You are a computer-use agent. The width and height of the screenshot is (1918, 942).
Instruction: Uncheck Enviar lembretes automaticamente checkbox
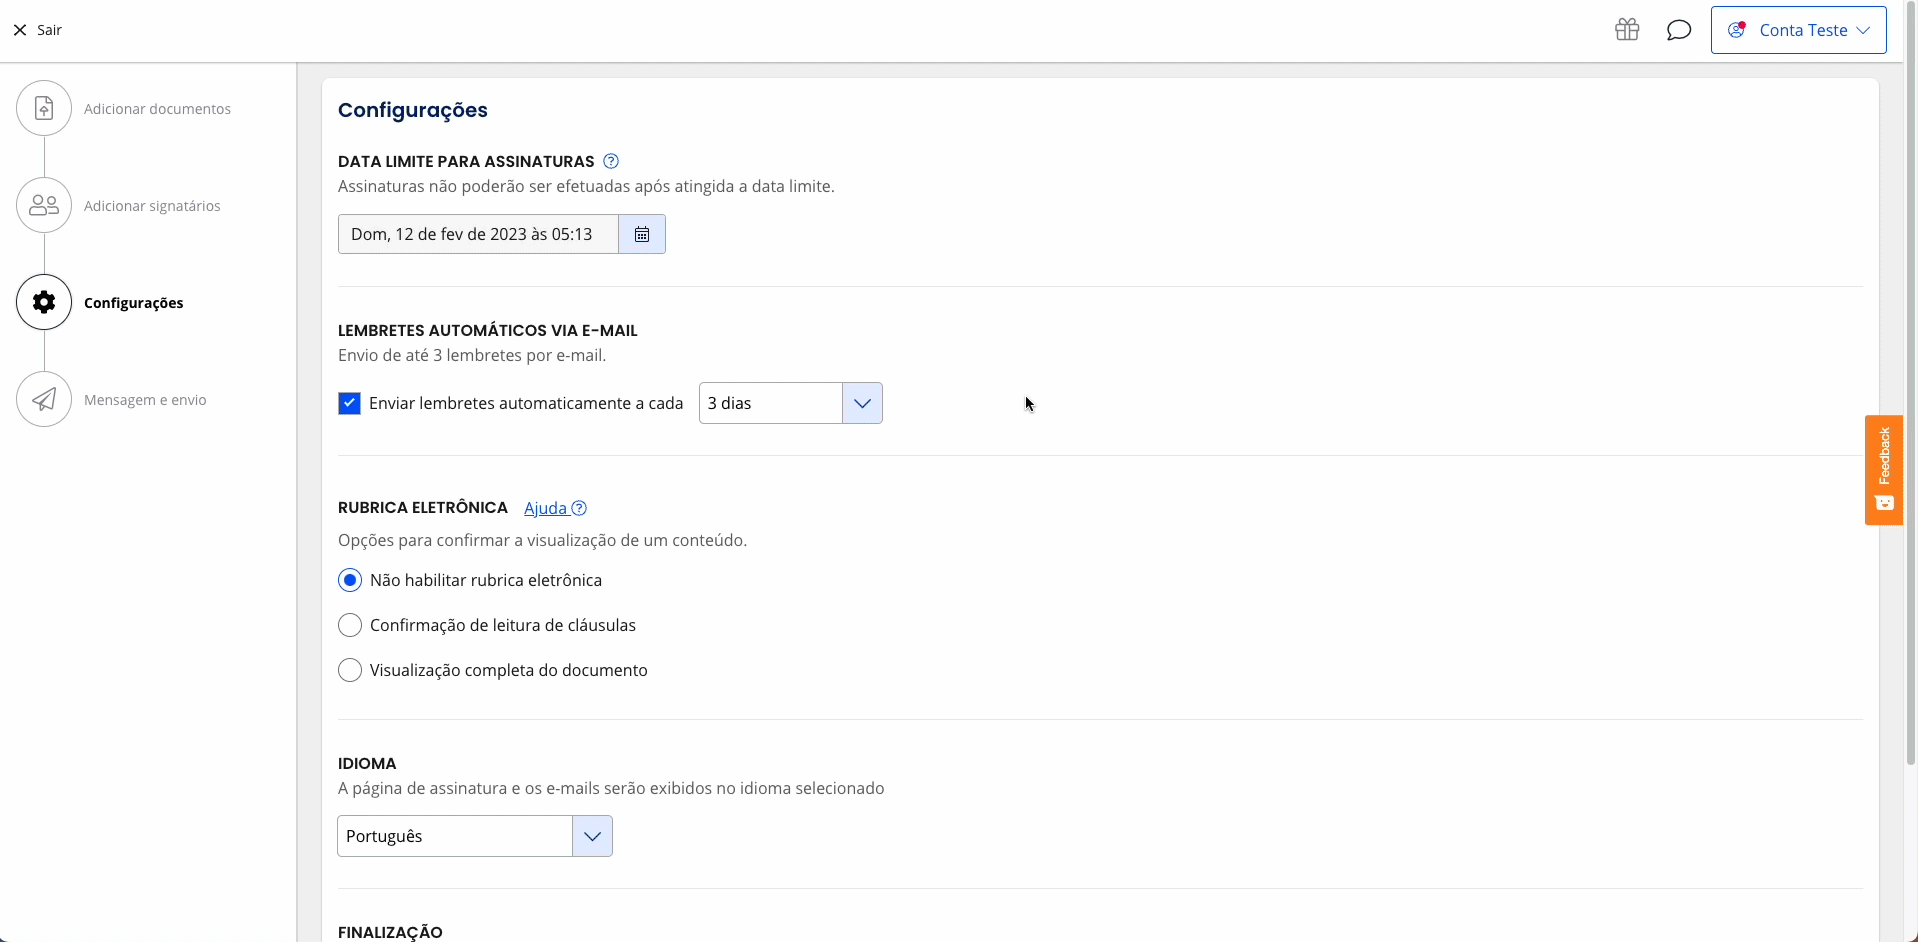(349, 403)
